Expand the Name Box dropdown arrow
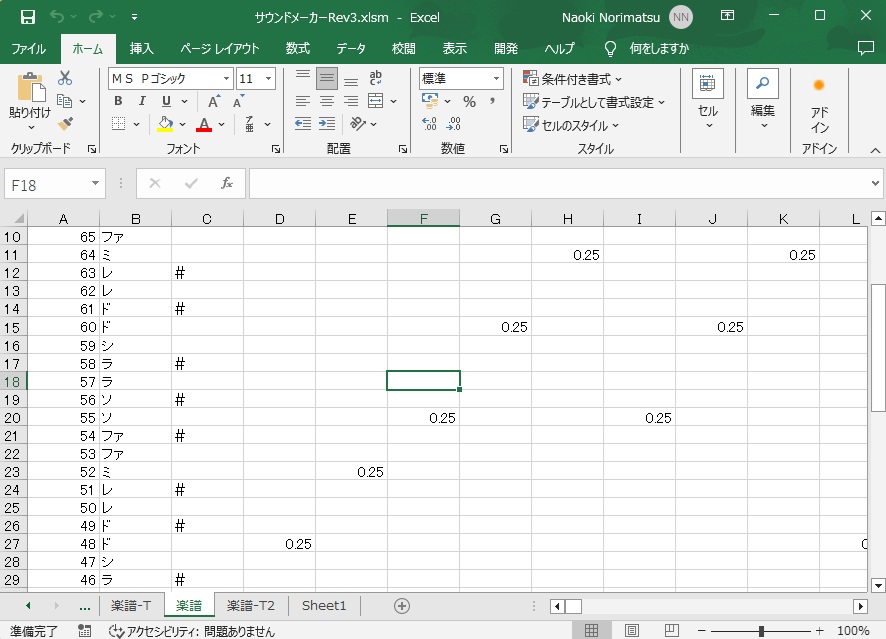The height and width of the screenshot is (639, 886). point(96,184)
